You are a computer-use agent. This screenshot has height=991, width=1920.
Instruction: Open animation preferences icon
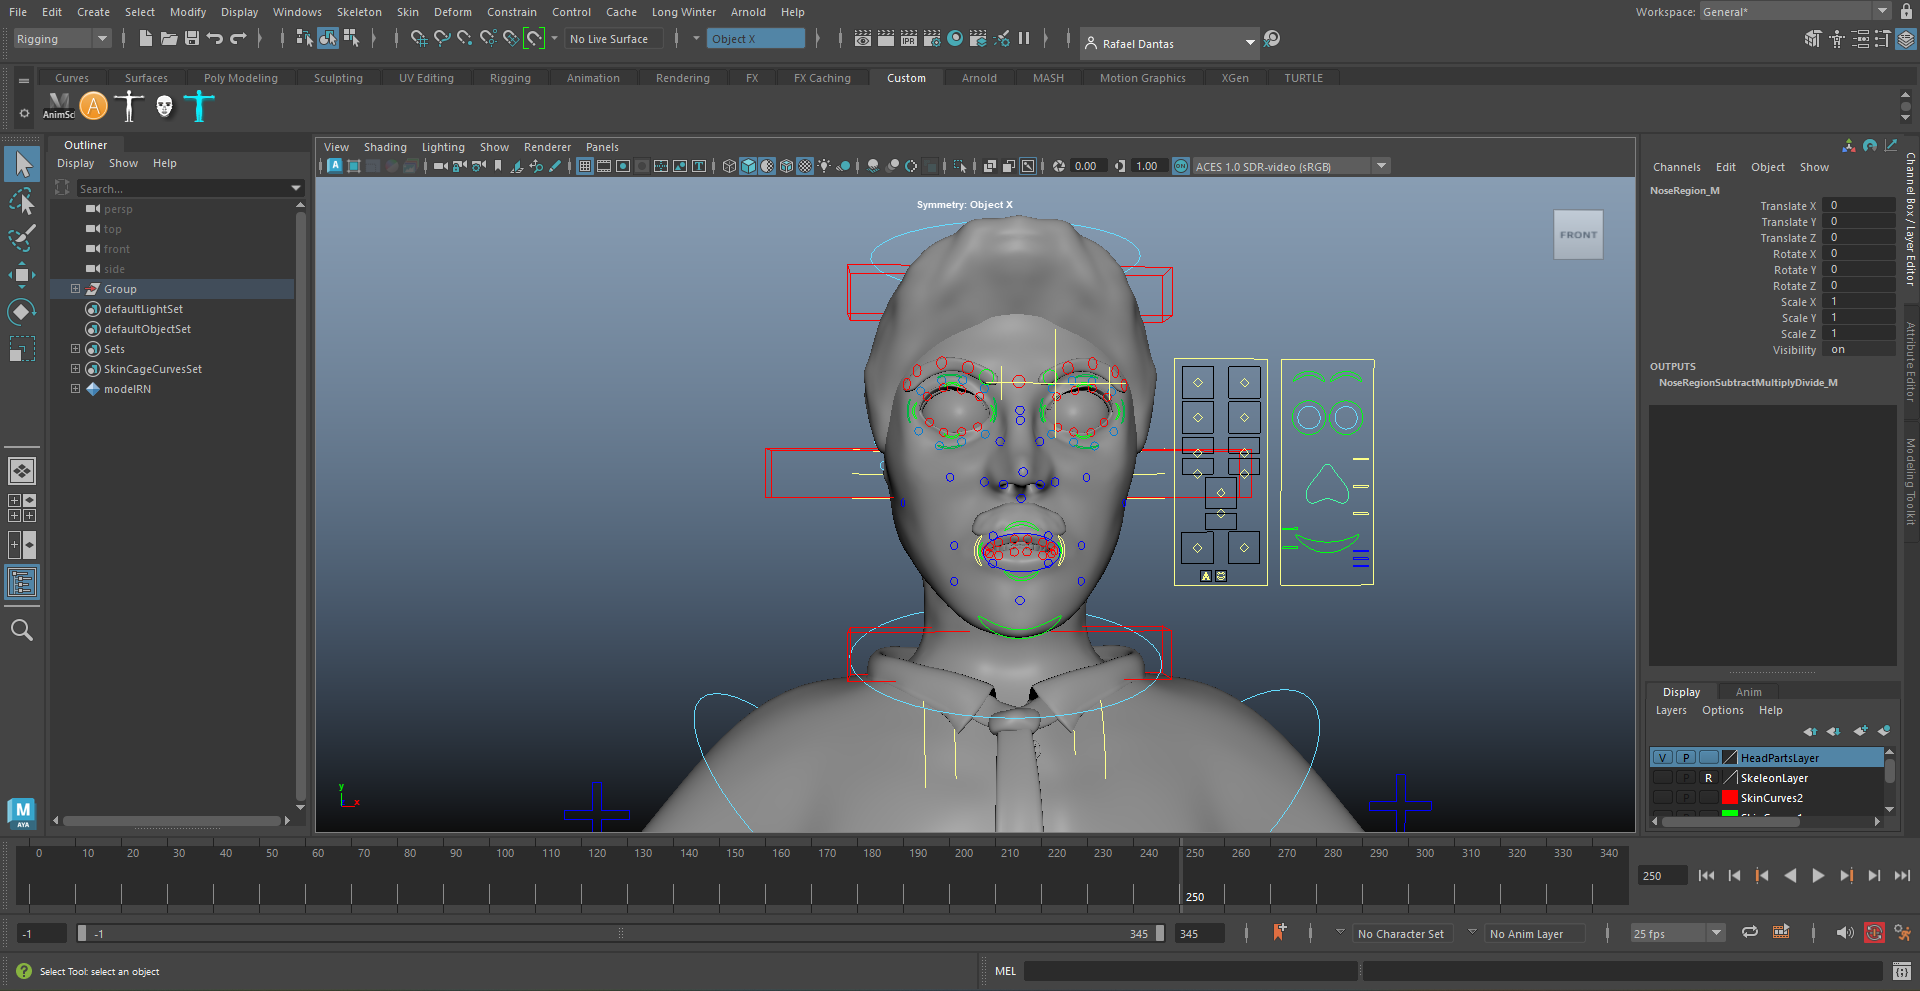pyautogui.click(x=1902, y=933)
